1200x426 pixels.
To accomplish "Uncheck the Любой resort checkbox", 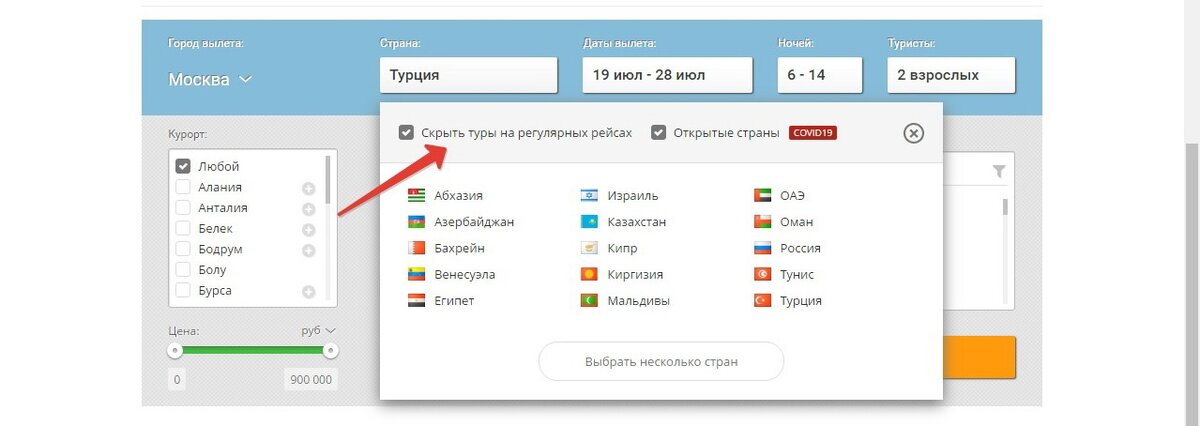I will pyautogui.click(x=183, y=166).
